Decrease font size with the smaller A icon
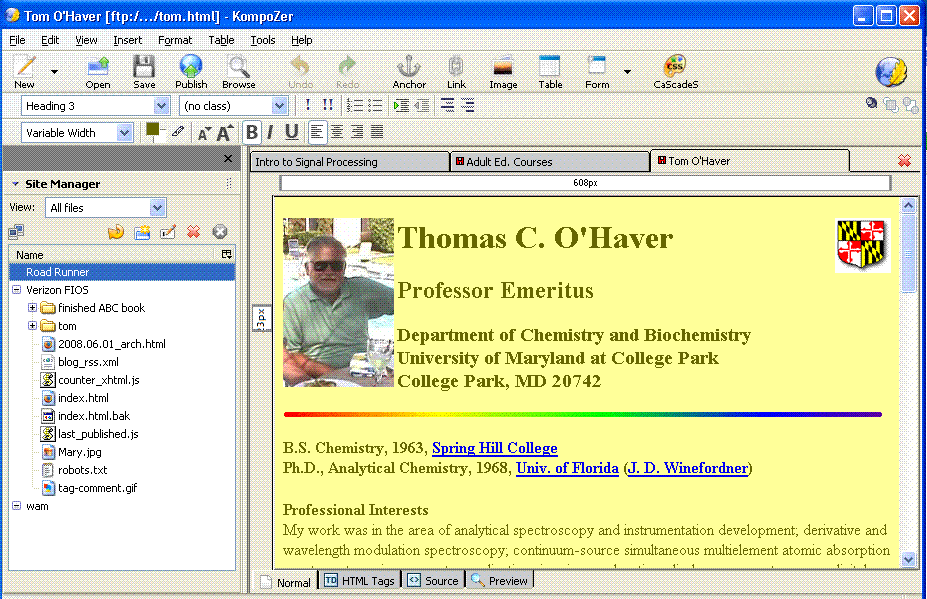This screenshot has width=927, height=599. click(204, 133)
